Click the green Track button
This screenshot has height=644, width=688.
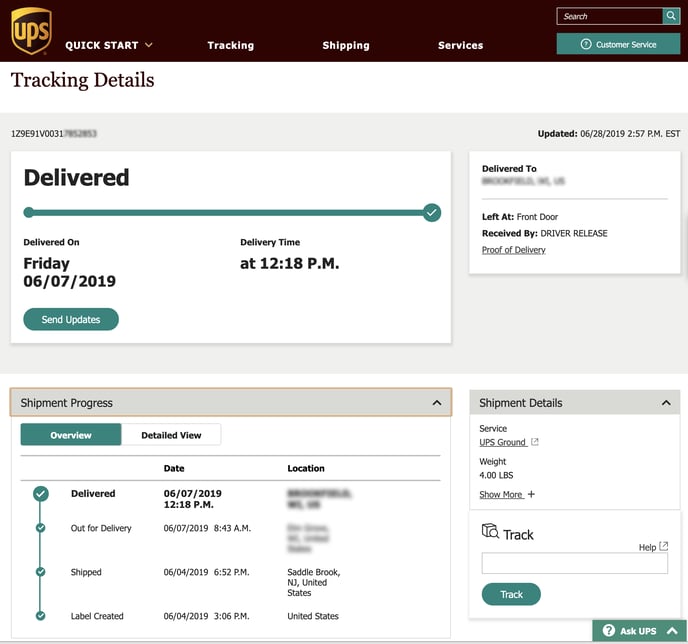point(511,594)
